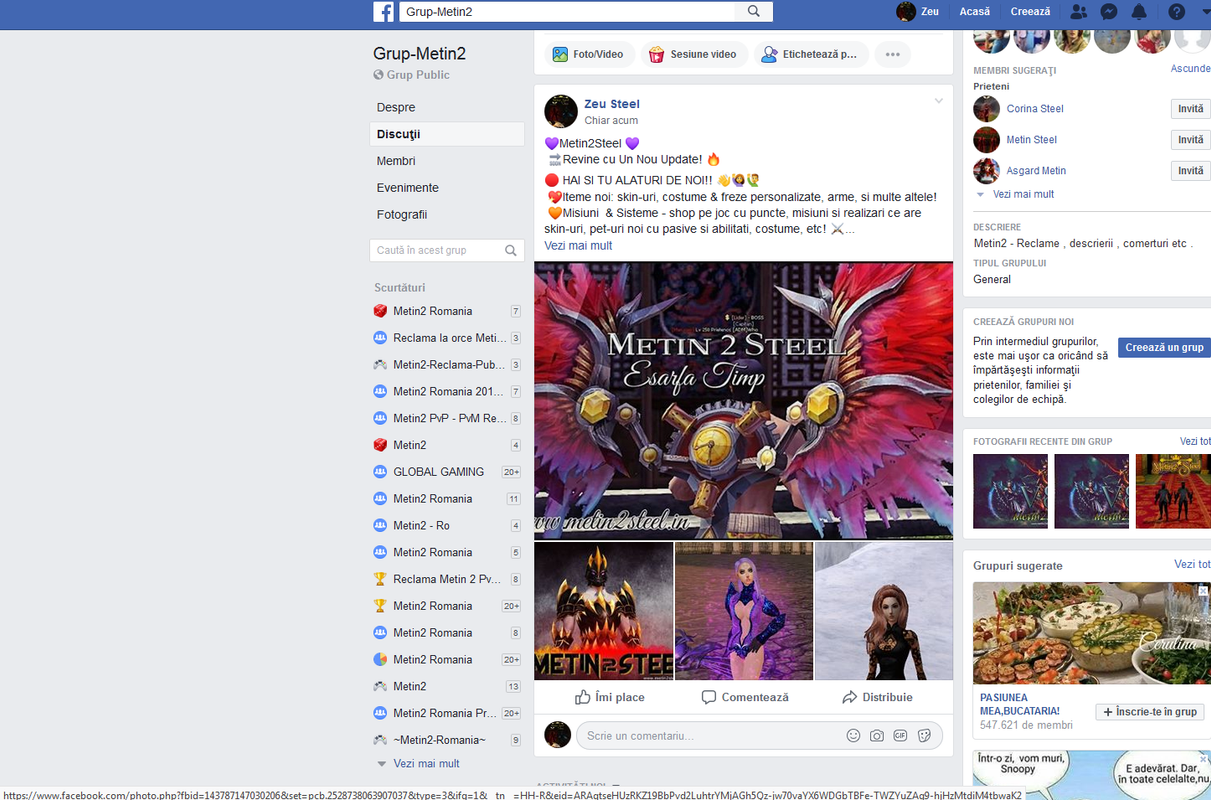Click the Grup-Metin2 top search field
1211x800 pixels.
pyautogui.click(x=569, y=12)
